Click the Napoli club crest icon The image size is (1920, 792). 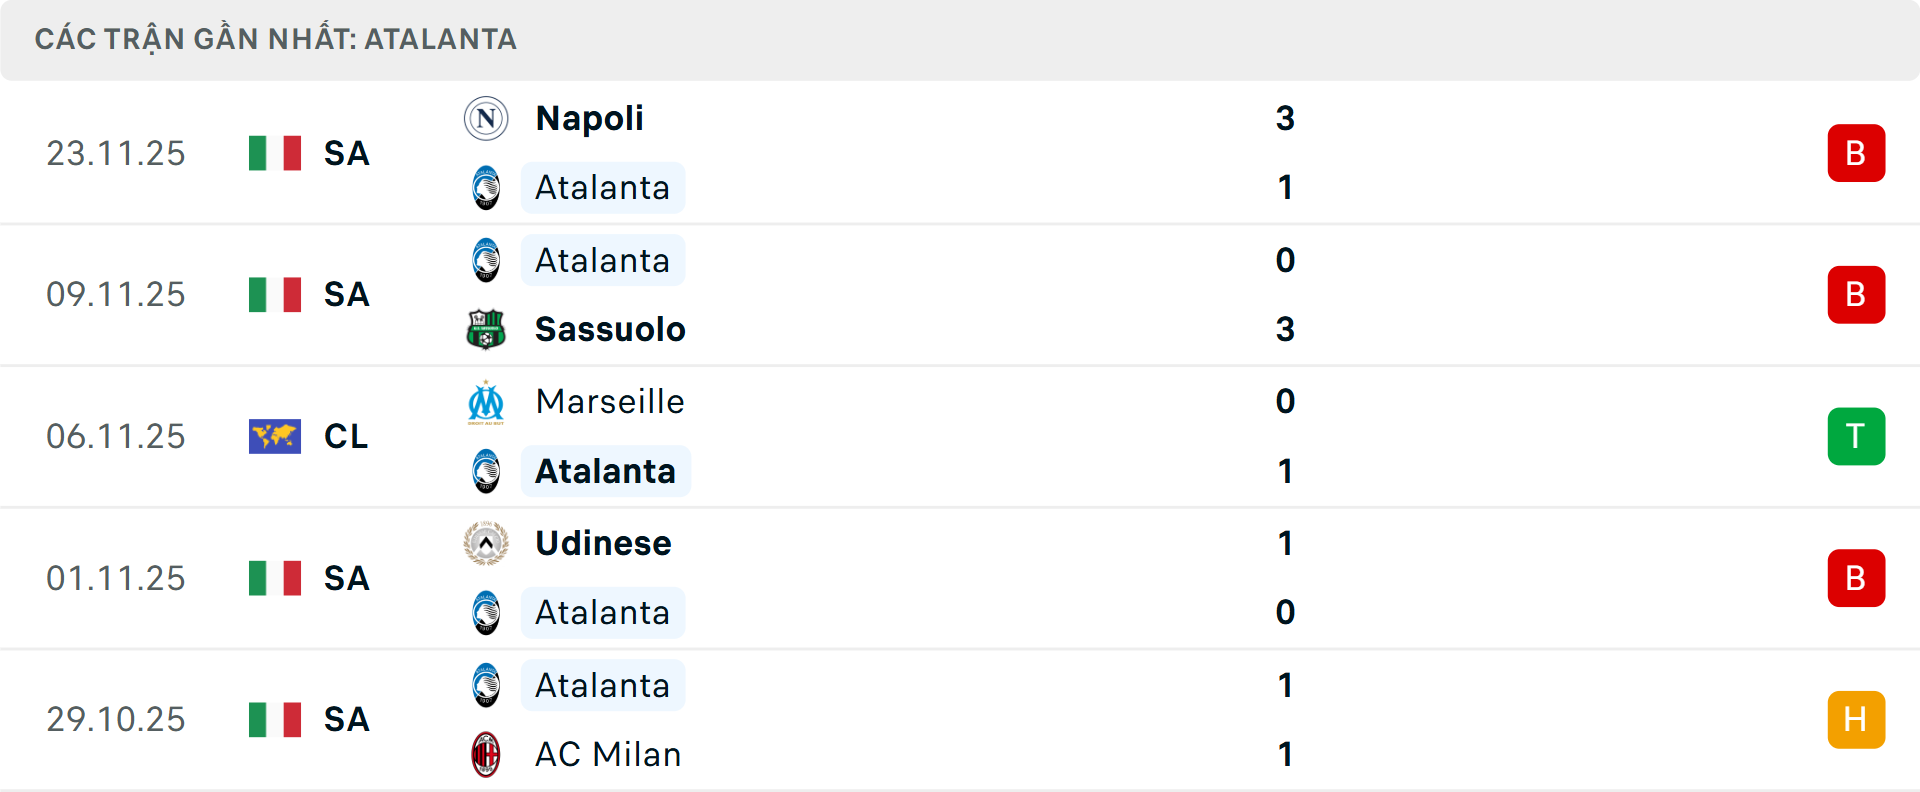point(486,118)
